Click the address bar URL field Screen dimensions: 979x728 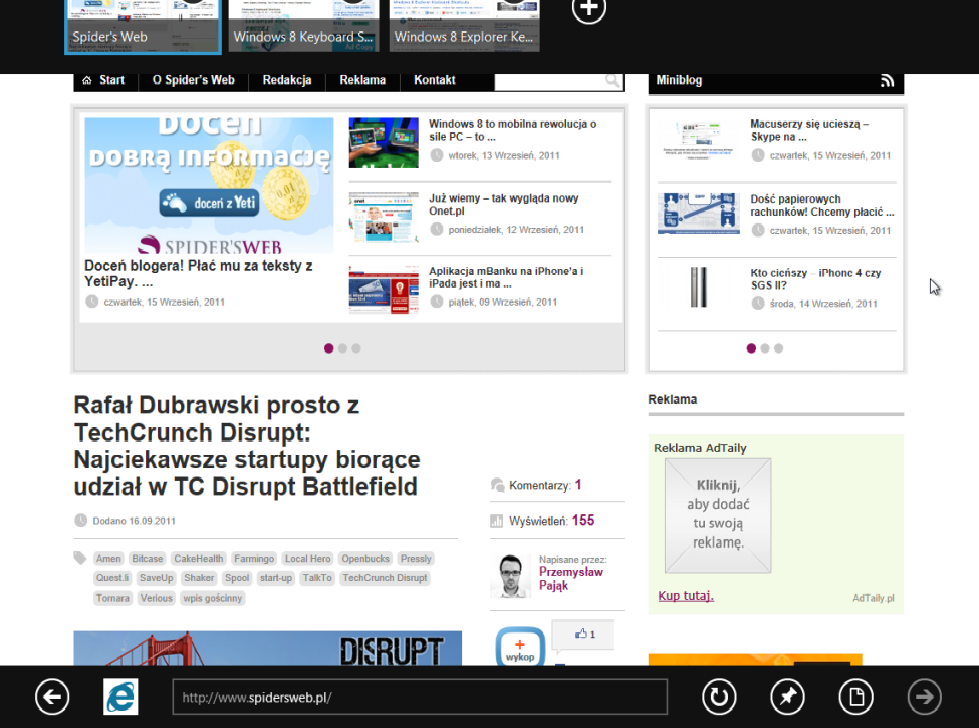point(420,697)
